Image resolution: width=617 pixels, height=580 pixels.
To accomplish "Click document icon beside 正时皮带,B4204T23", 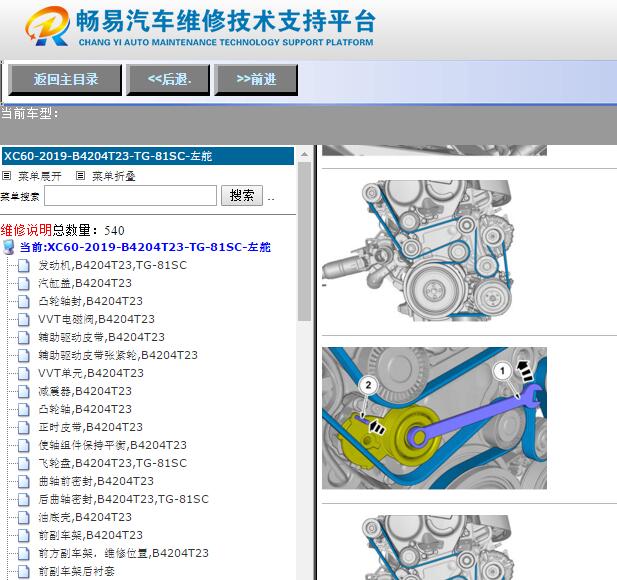I will tap(24, 428).
